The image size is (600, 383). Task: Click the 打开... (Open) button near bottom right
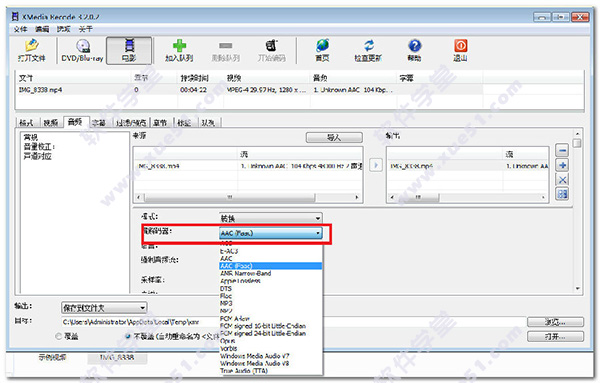555,336
